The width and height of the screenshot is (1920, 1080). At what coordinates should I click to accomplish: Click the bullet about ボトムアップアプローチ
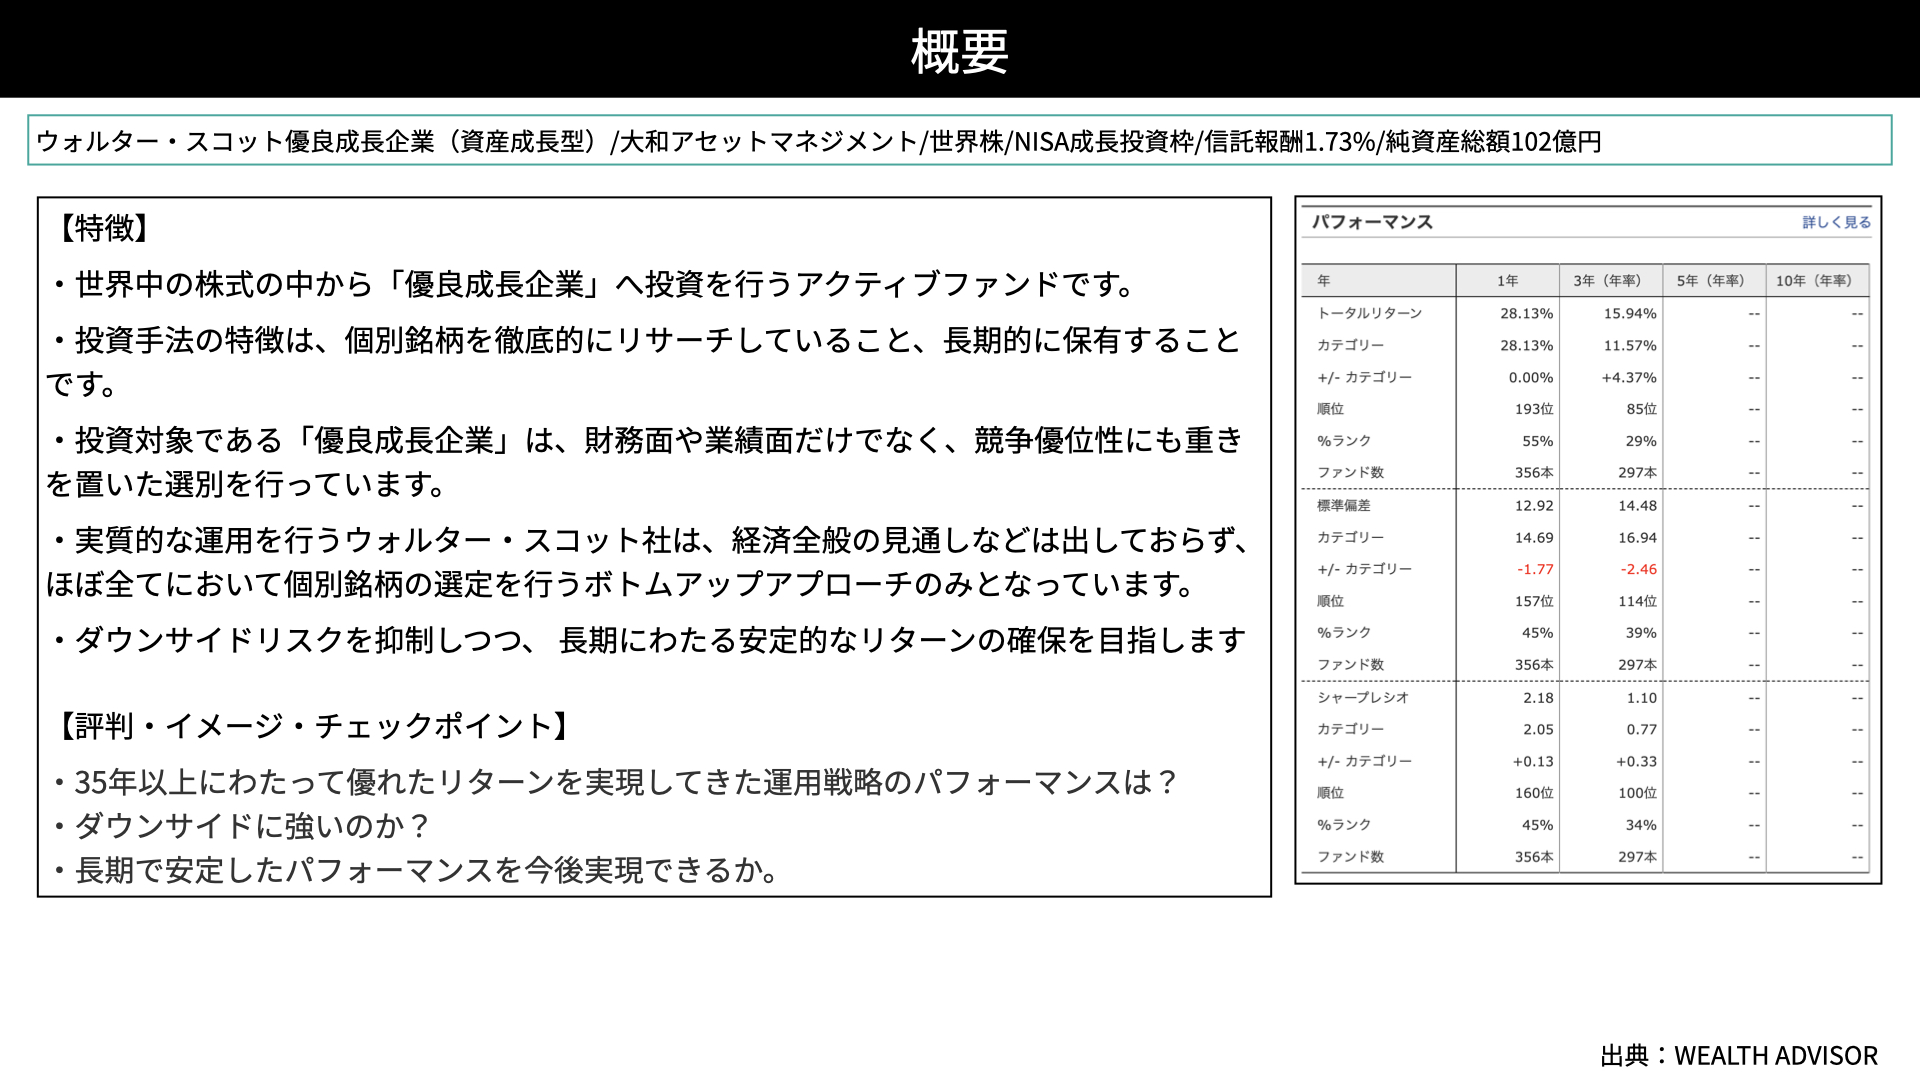(x=648, y=562)
